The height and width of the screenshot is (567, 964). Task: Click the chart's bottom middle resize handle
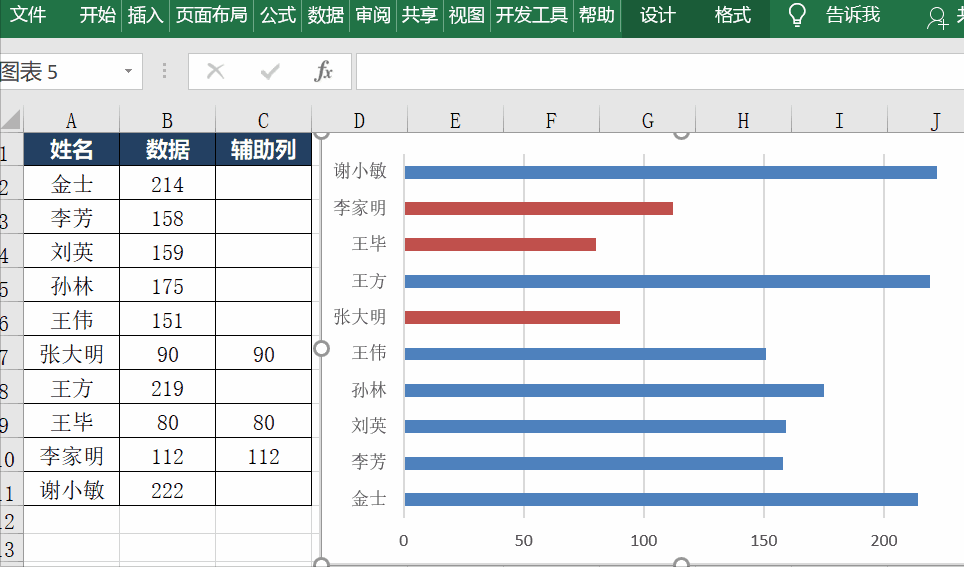681,562
